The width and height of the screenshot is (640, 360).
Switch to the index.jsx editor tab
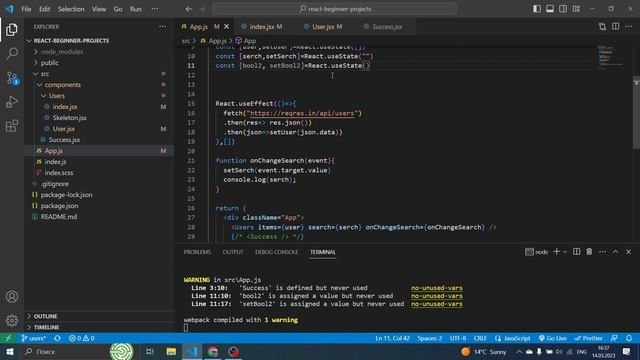pos(262,27)
